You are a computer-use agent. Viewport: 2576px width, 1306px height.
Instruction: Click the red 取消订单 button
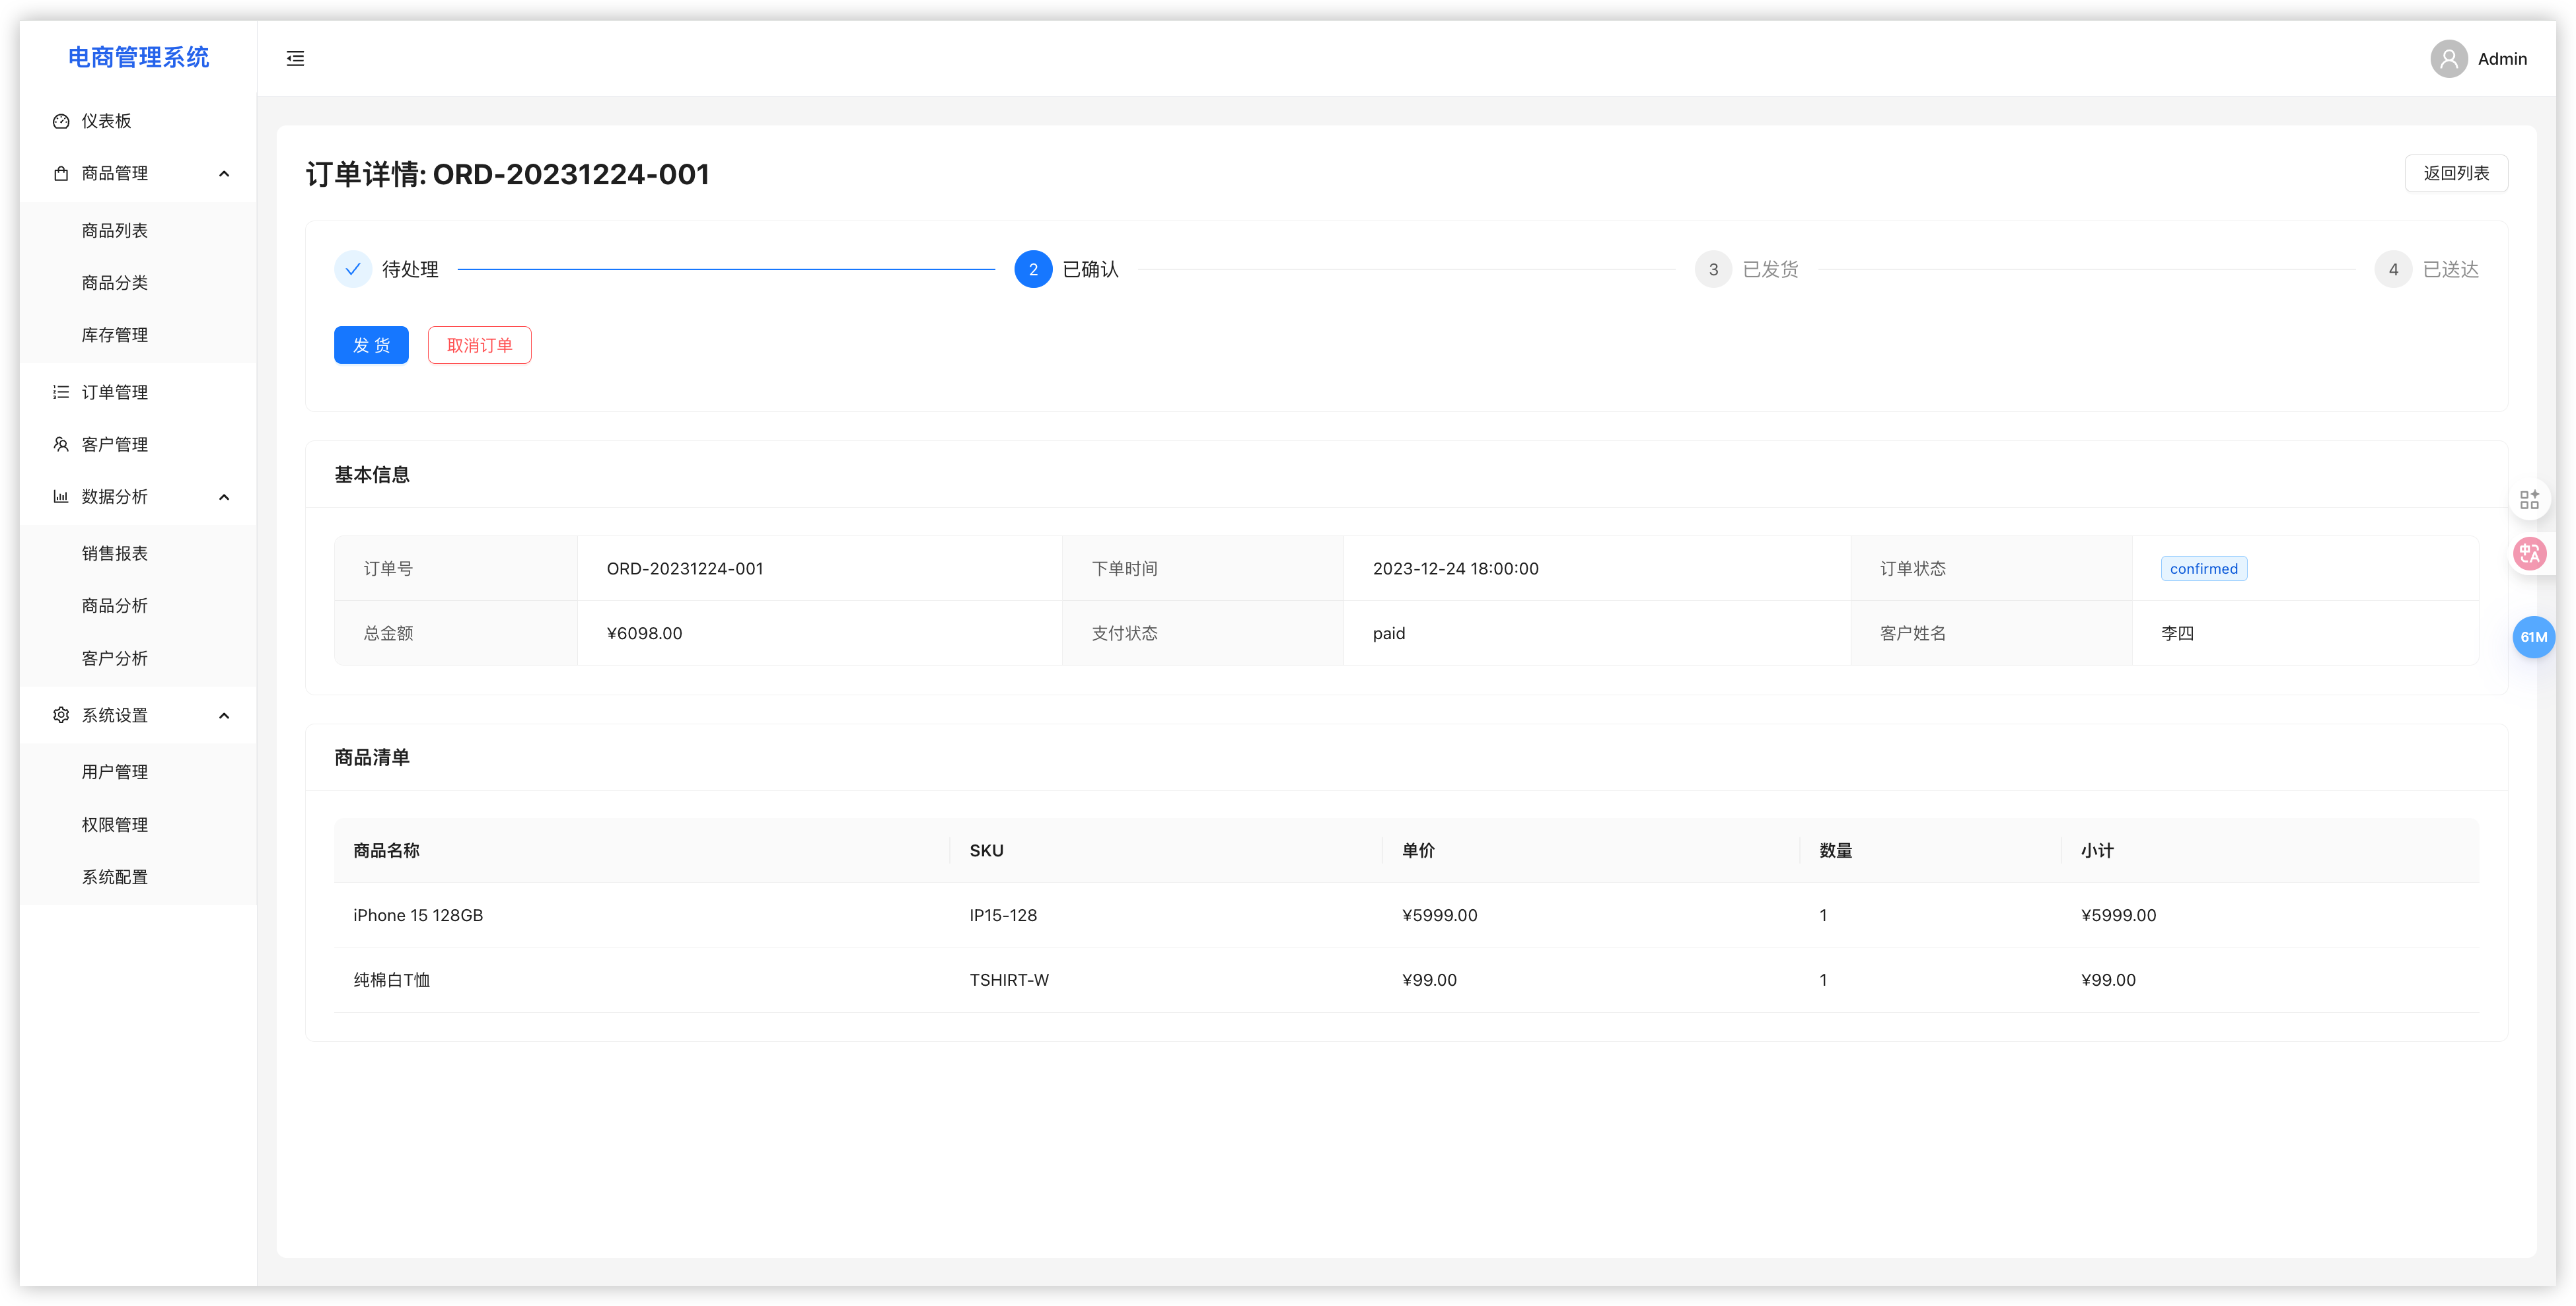pyautogui.click(x=479, y=345)
